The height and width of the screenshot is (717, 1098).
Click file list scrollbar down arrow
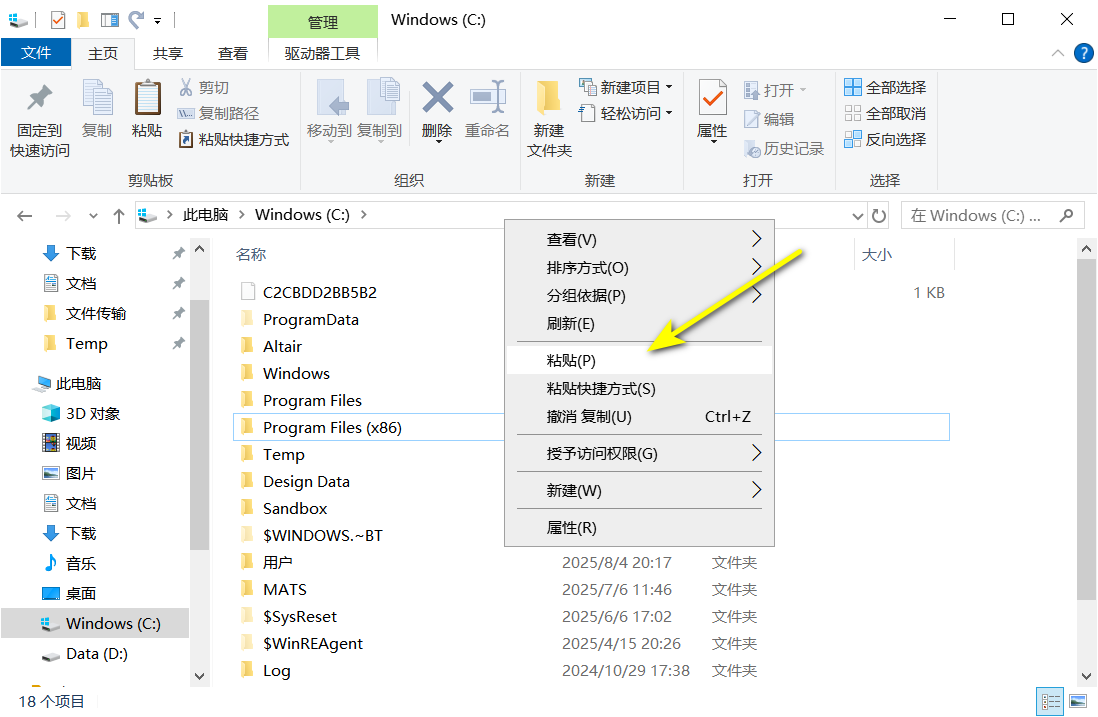pos(1087,676)
